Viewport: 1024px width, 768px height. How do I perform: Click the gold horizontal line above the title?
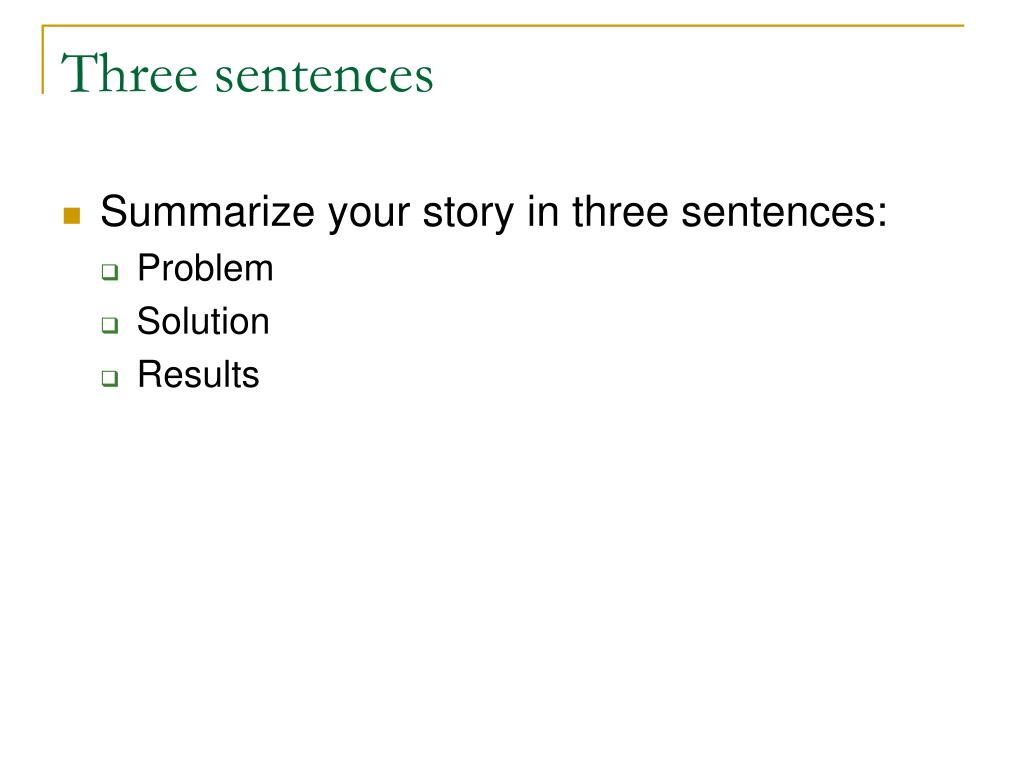pos(503,25)
